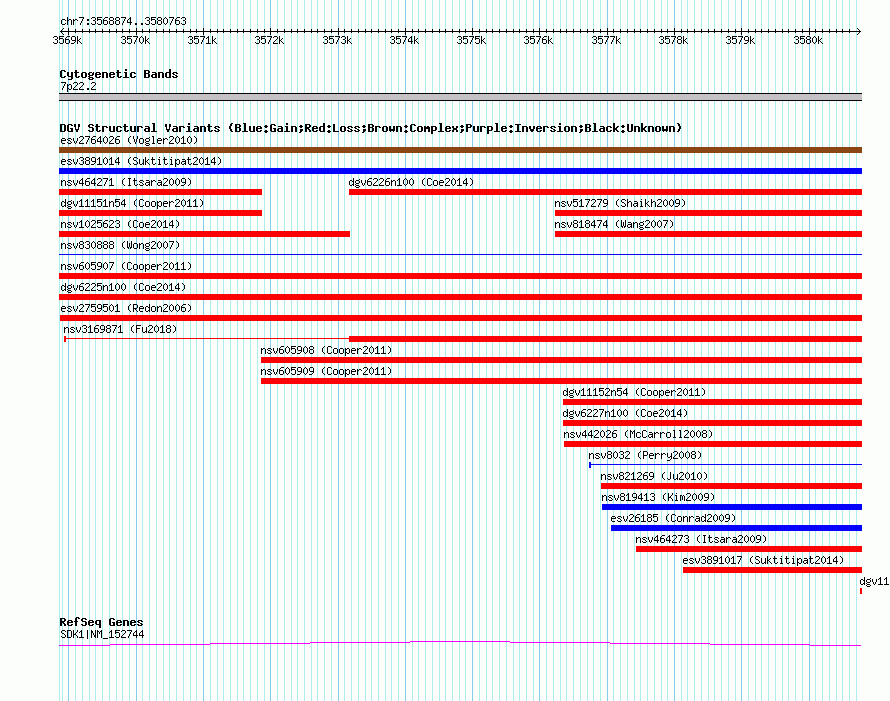The image size is (890, 701).
Task: Click the RefSeq Genes track title
Action: pos(101,622)
